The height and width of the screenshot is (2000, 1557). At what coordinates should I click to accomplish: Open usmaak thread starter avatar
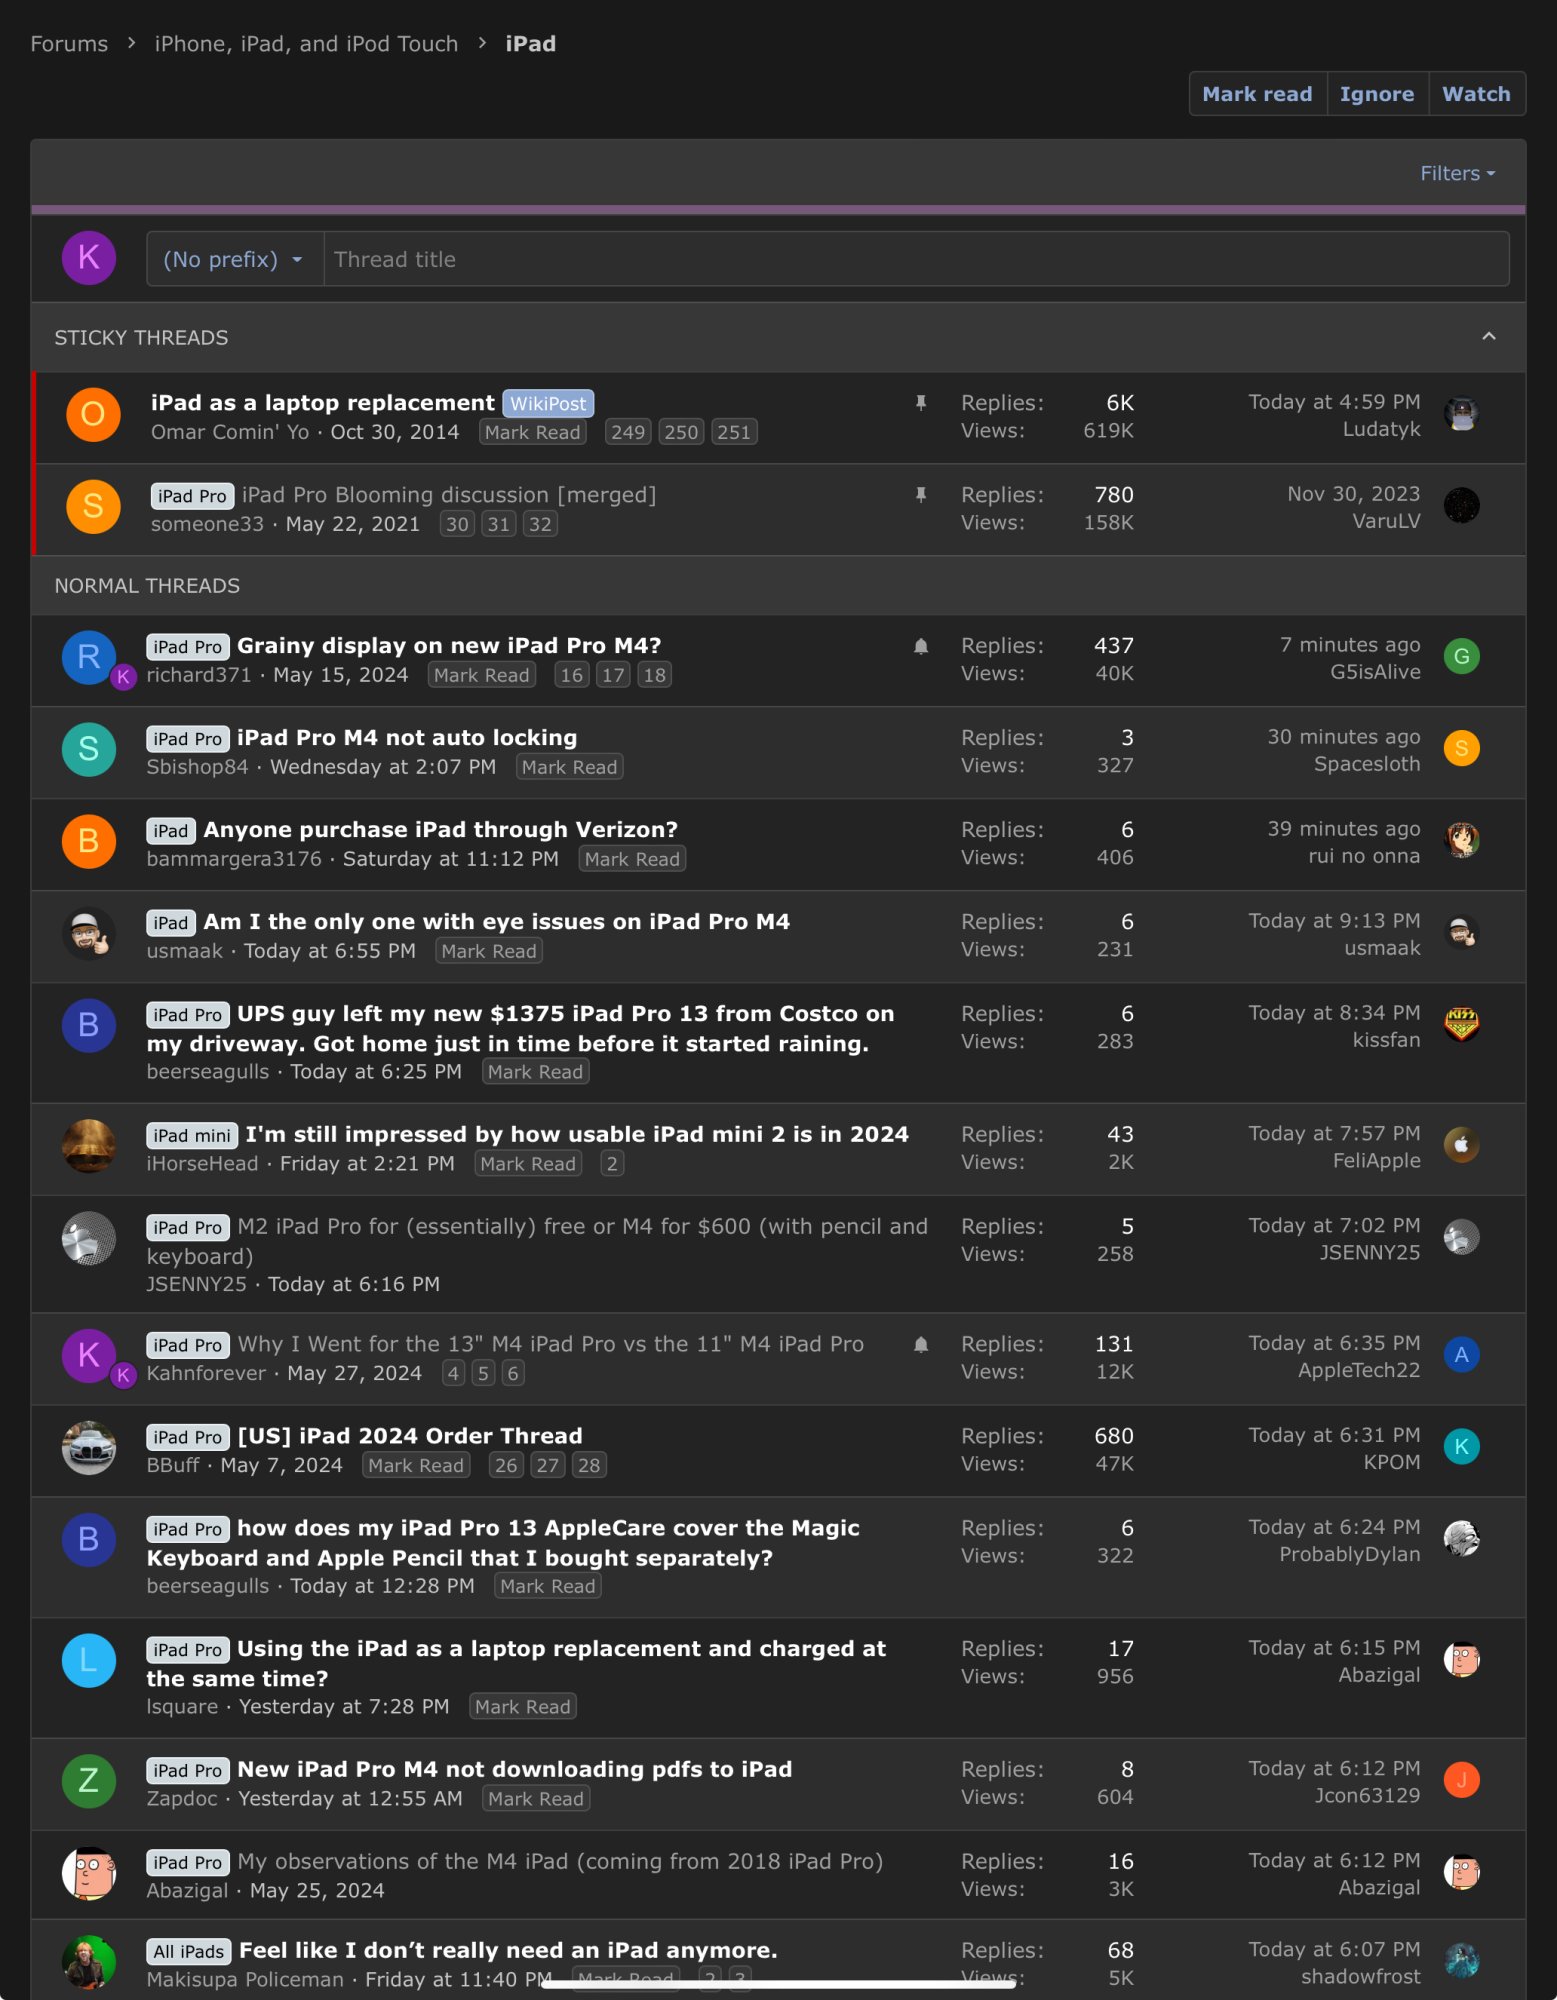point(89,933)
